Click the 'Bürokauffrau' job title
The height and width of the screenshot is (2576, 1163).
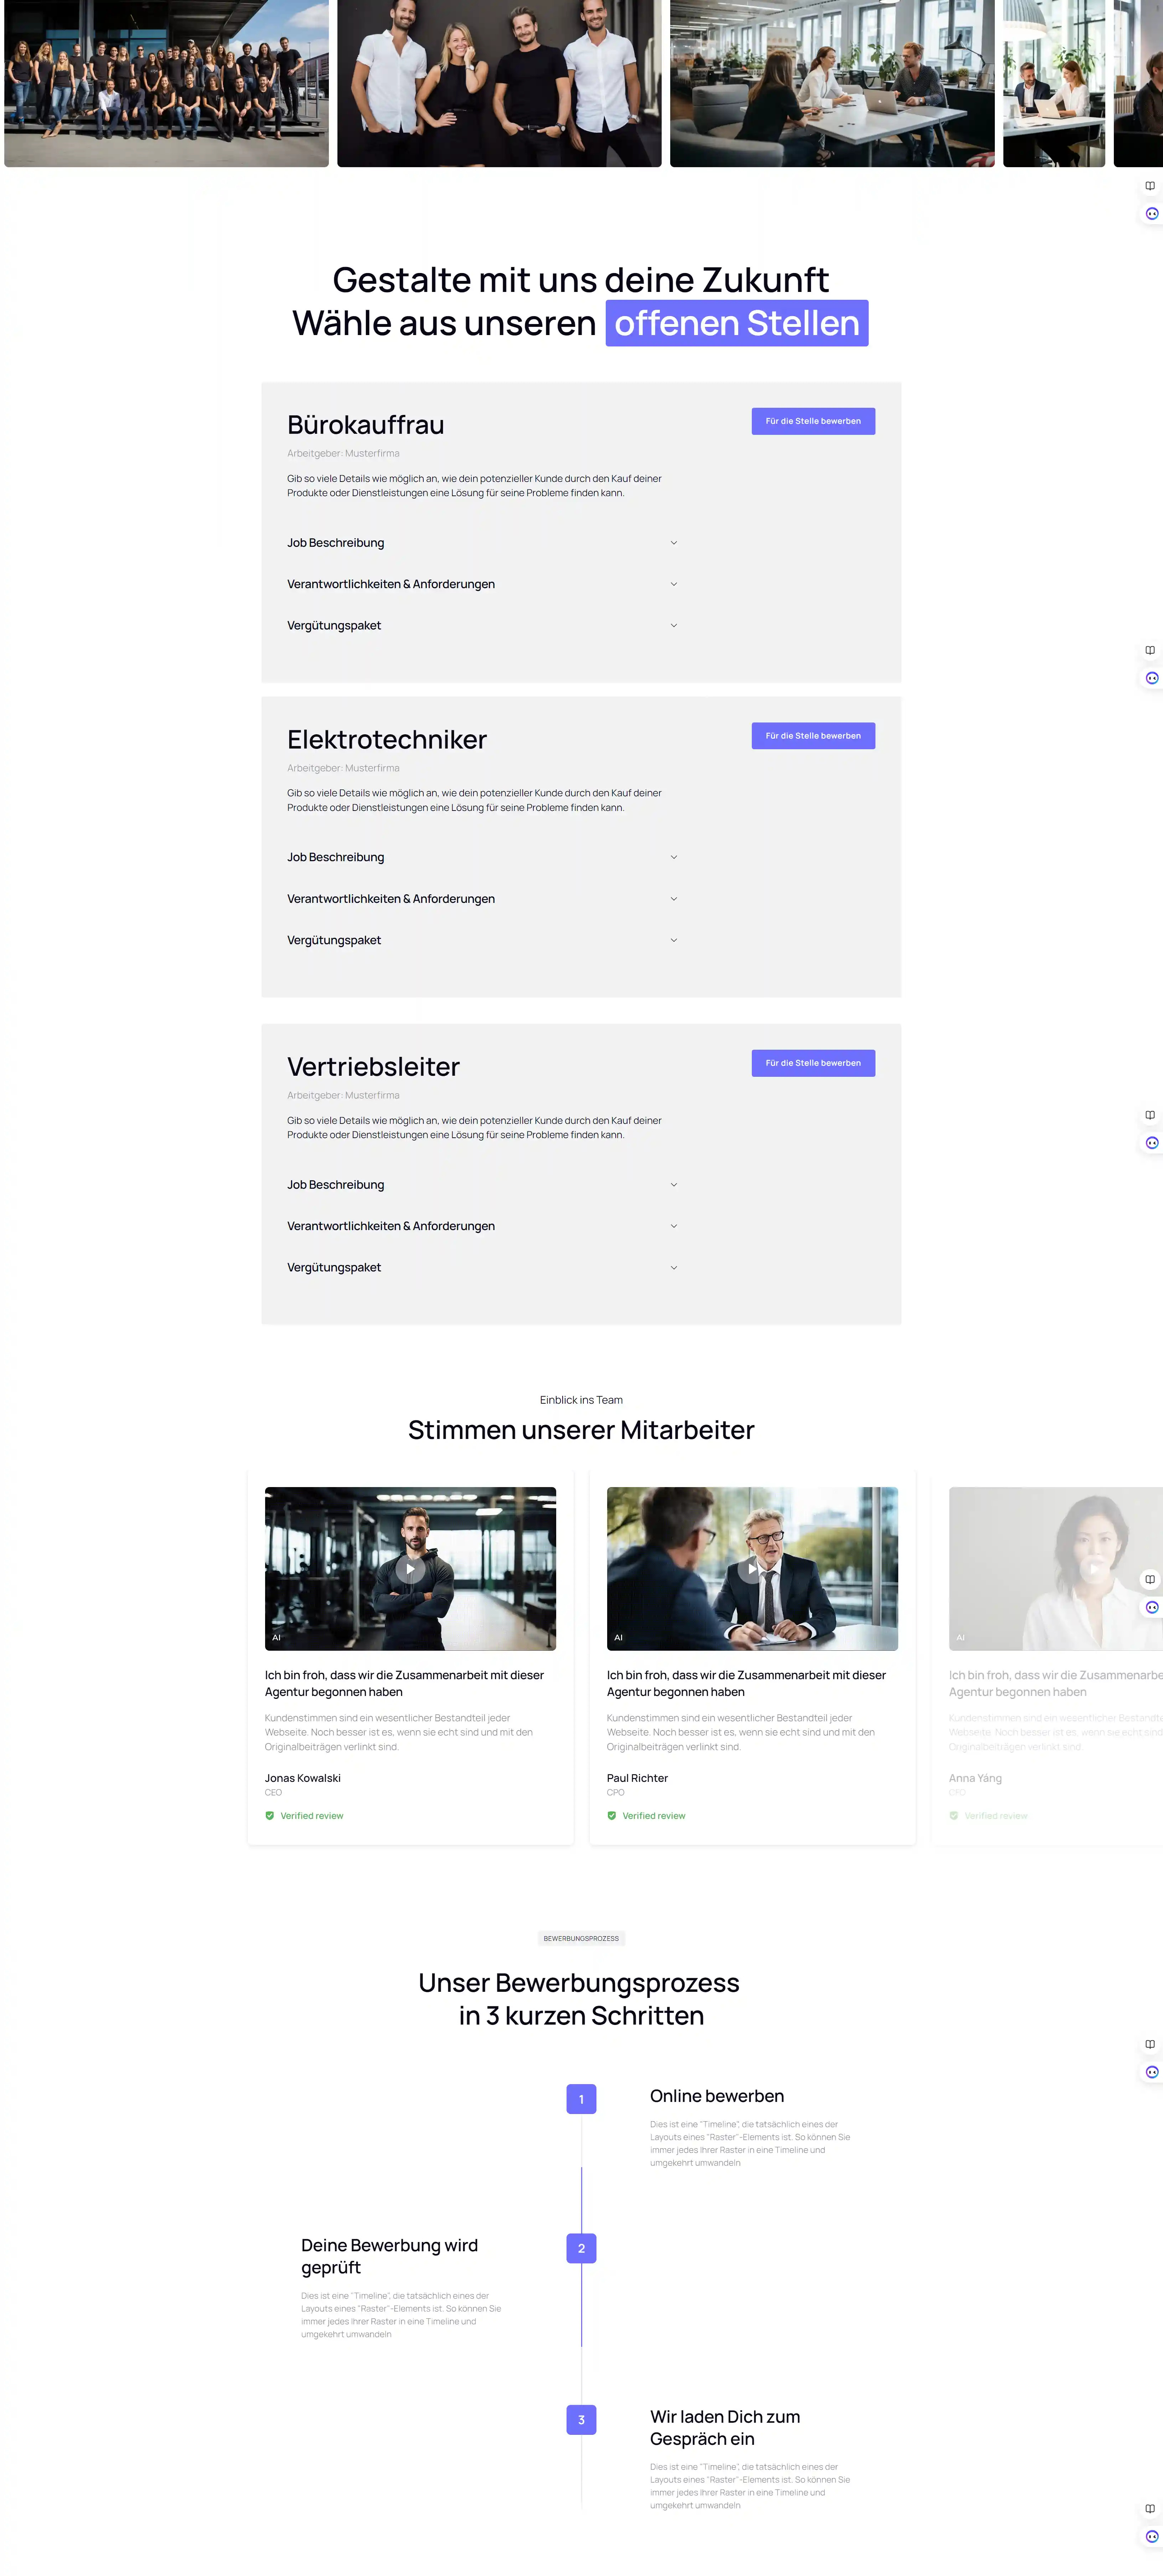366,425
